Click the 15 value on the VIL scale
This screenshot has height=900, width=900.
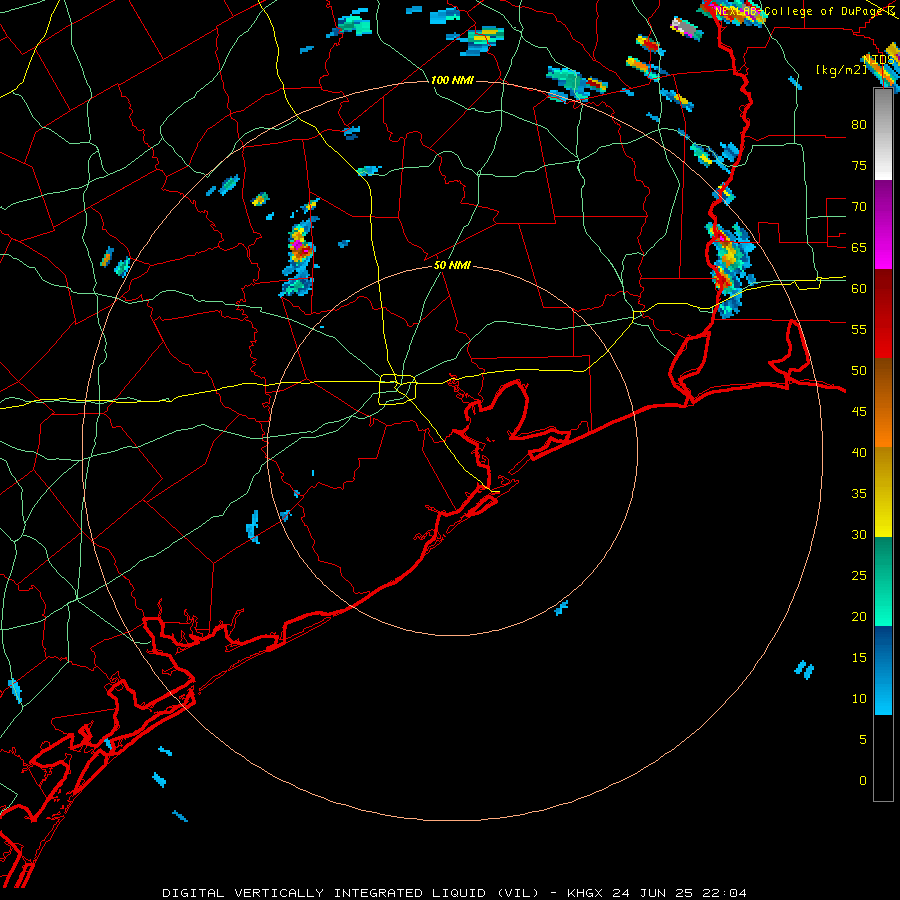pyautogui.click(x=859, y=658)
